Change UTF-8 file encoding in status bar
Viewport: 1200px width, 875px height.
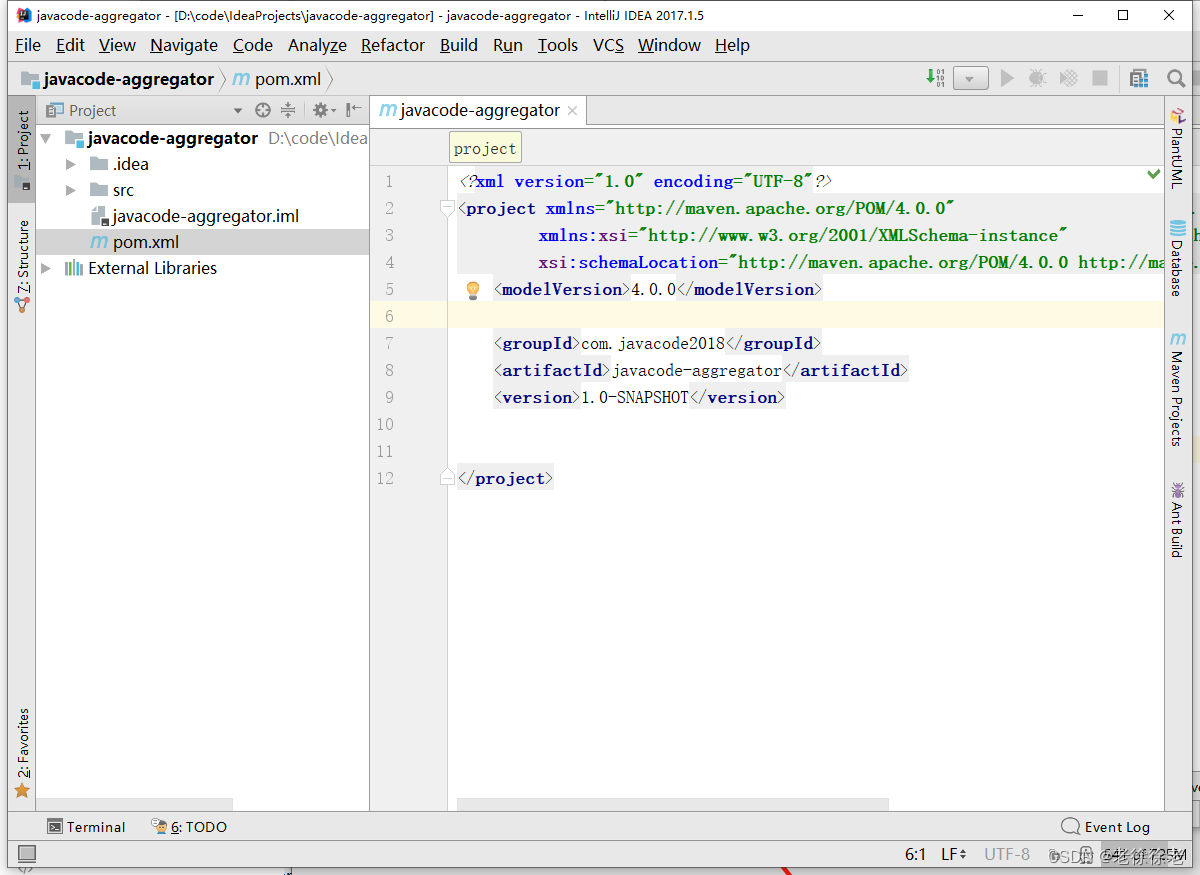pyautogui.click(x=1007, y=854)
